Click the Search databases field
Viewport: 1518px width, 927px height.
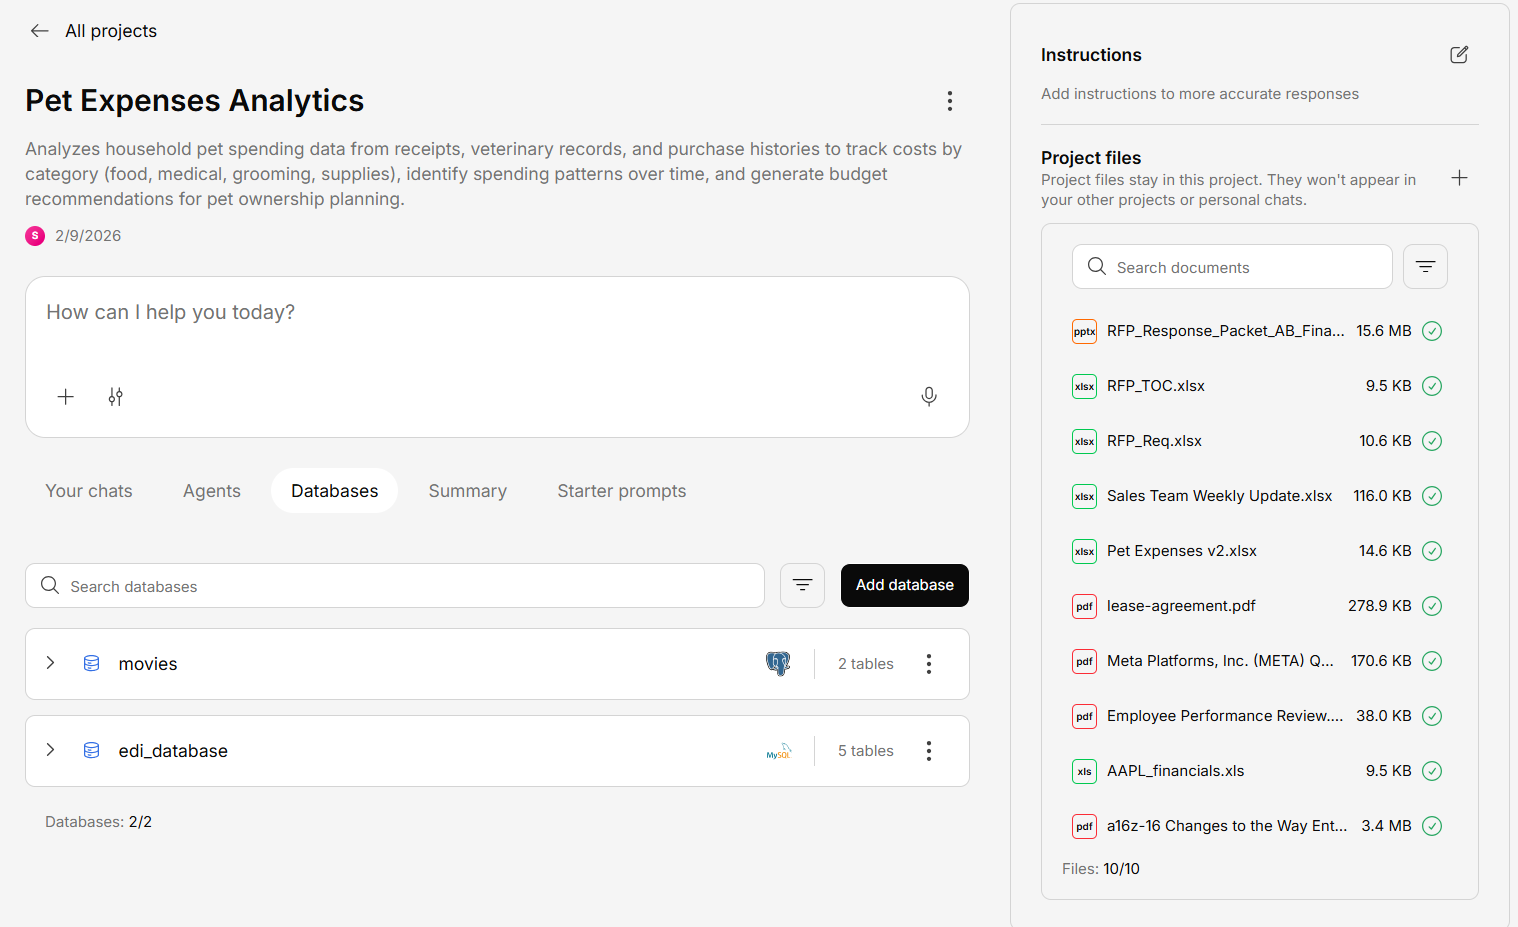point(400,586)
